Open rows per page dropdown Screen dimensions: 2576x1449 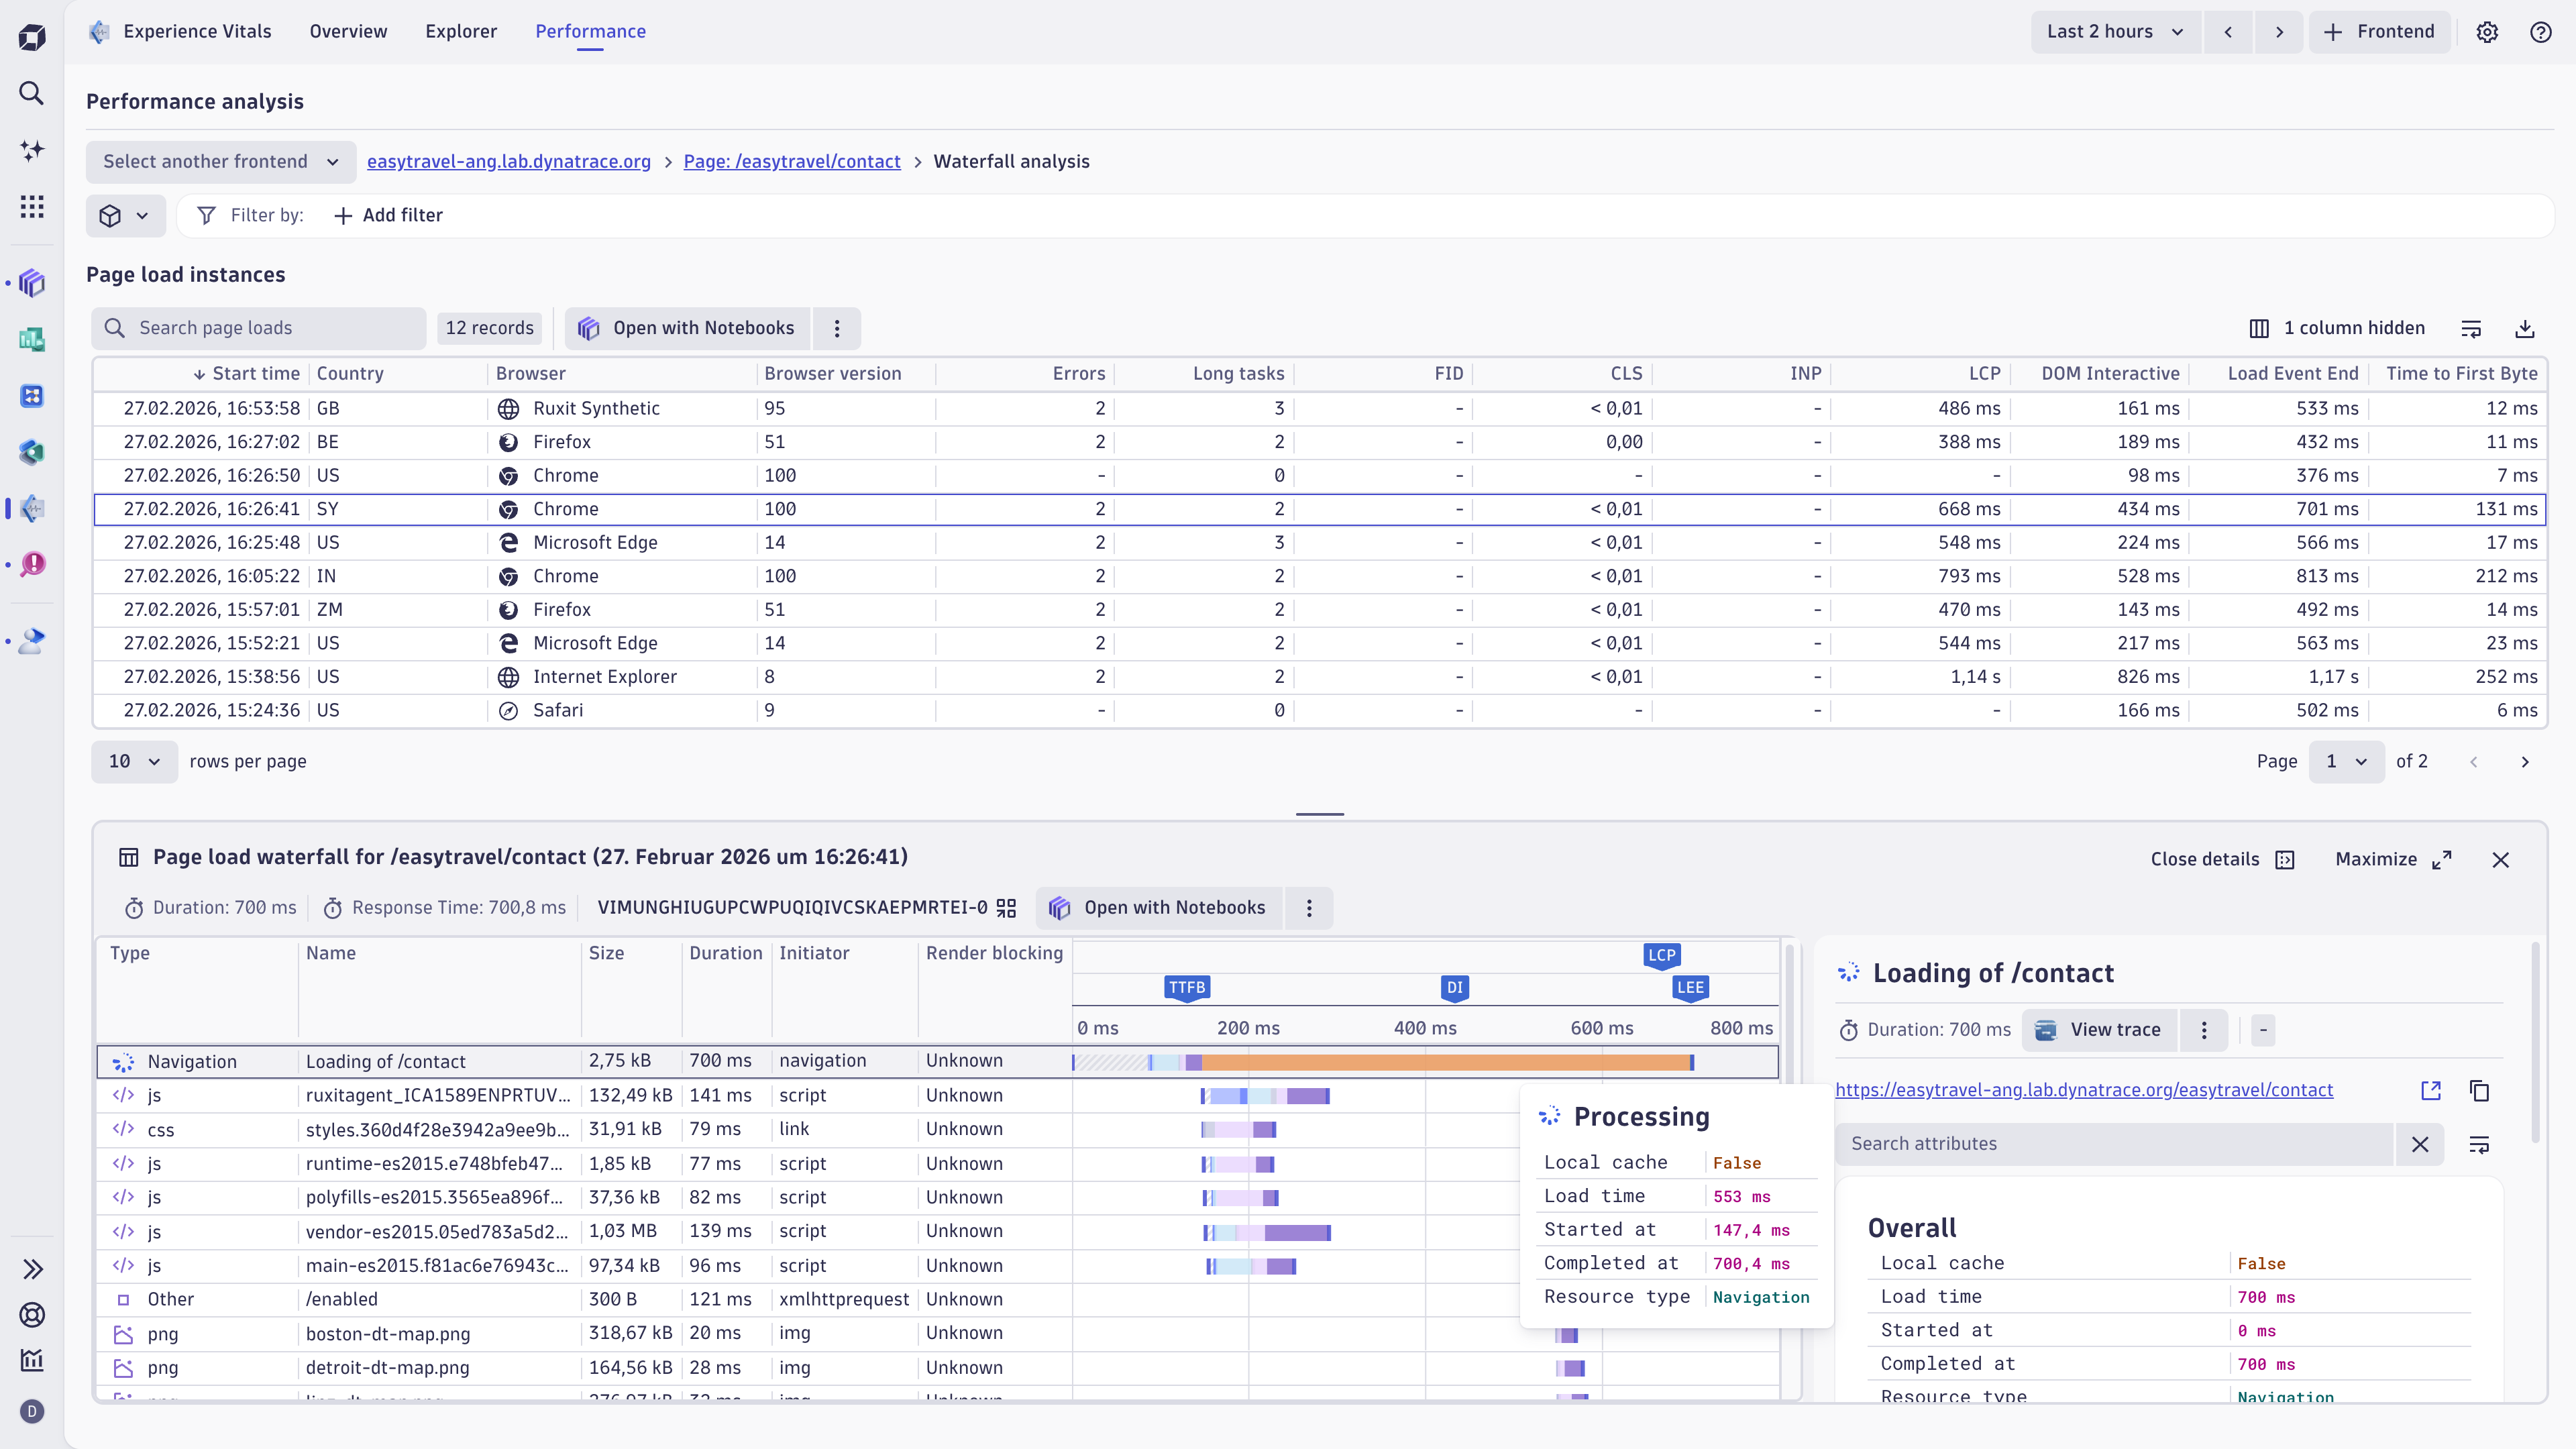[x=134, y=761]
